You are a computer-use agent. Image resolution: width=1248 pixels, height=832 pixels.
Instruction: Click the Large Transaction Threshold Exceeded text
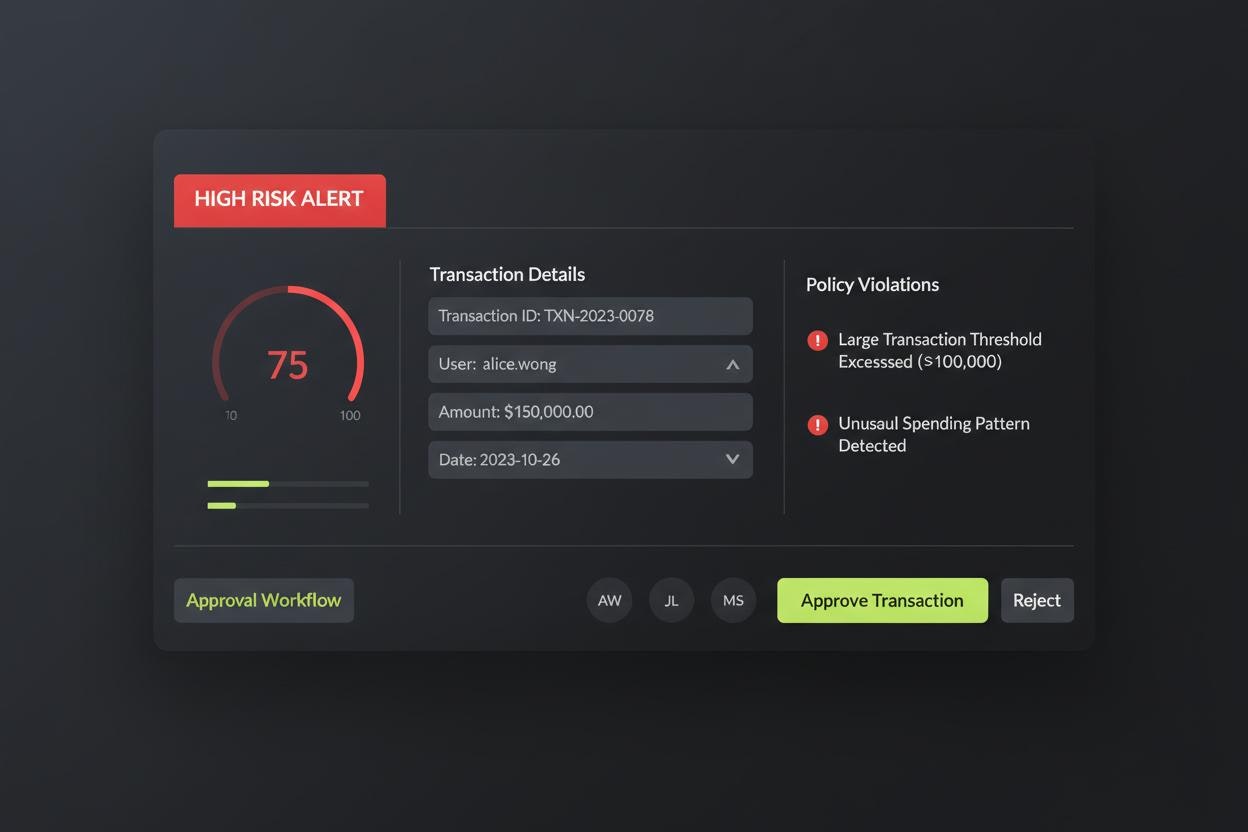940,350
